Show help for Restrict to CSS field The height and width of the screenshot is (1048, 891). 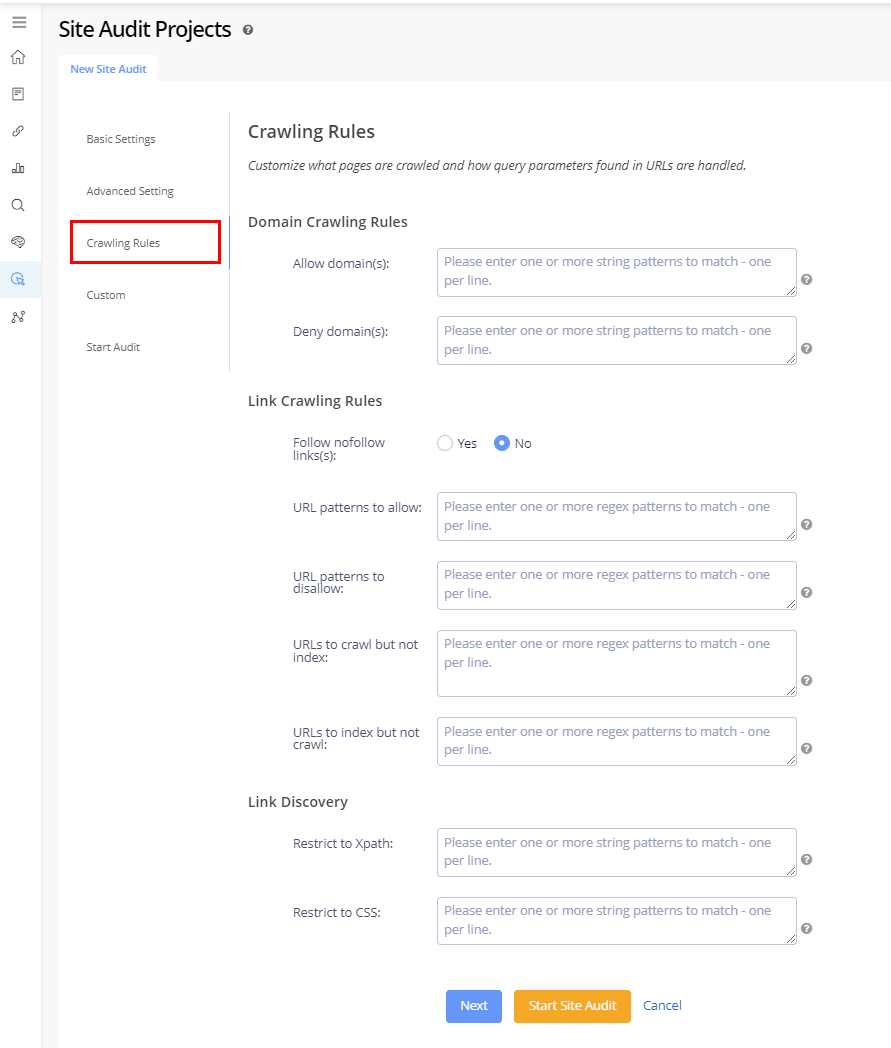pos(806,928)
